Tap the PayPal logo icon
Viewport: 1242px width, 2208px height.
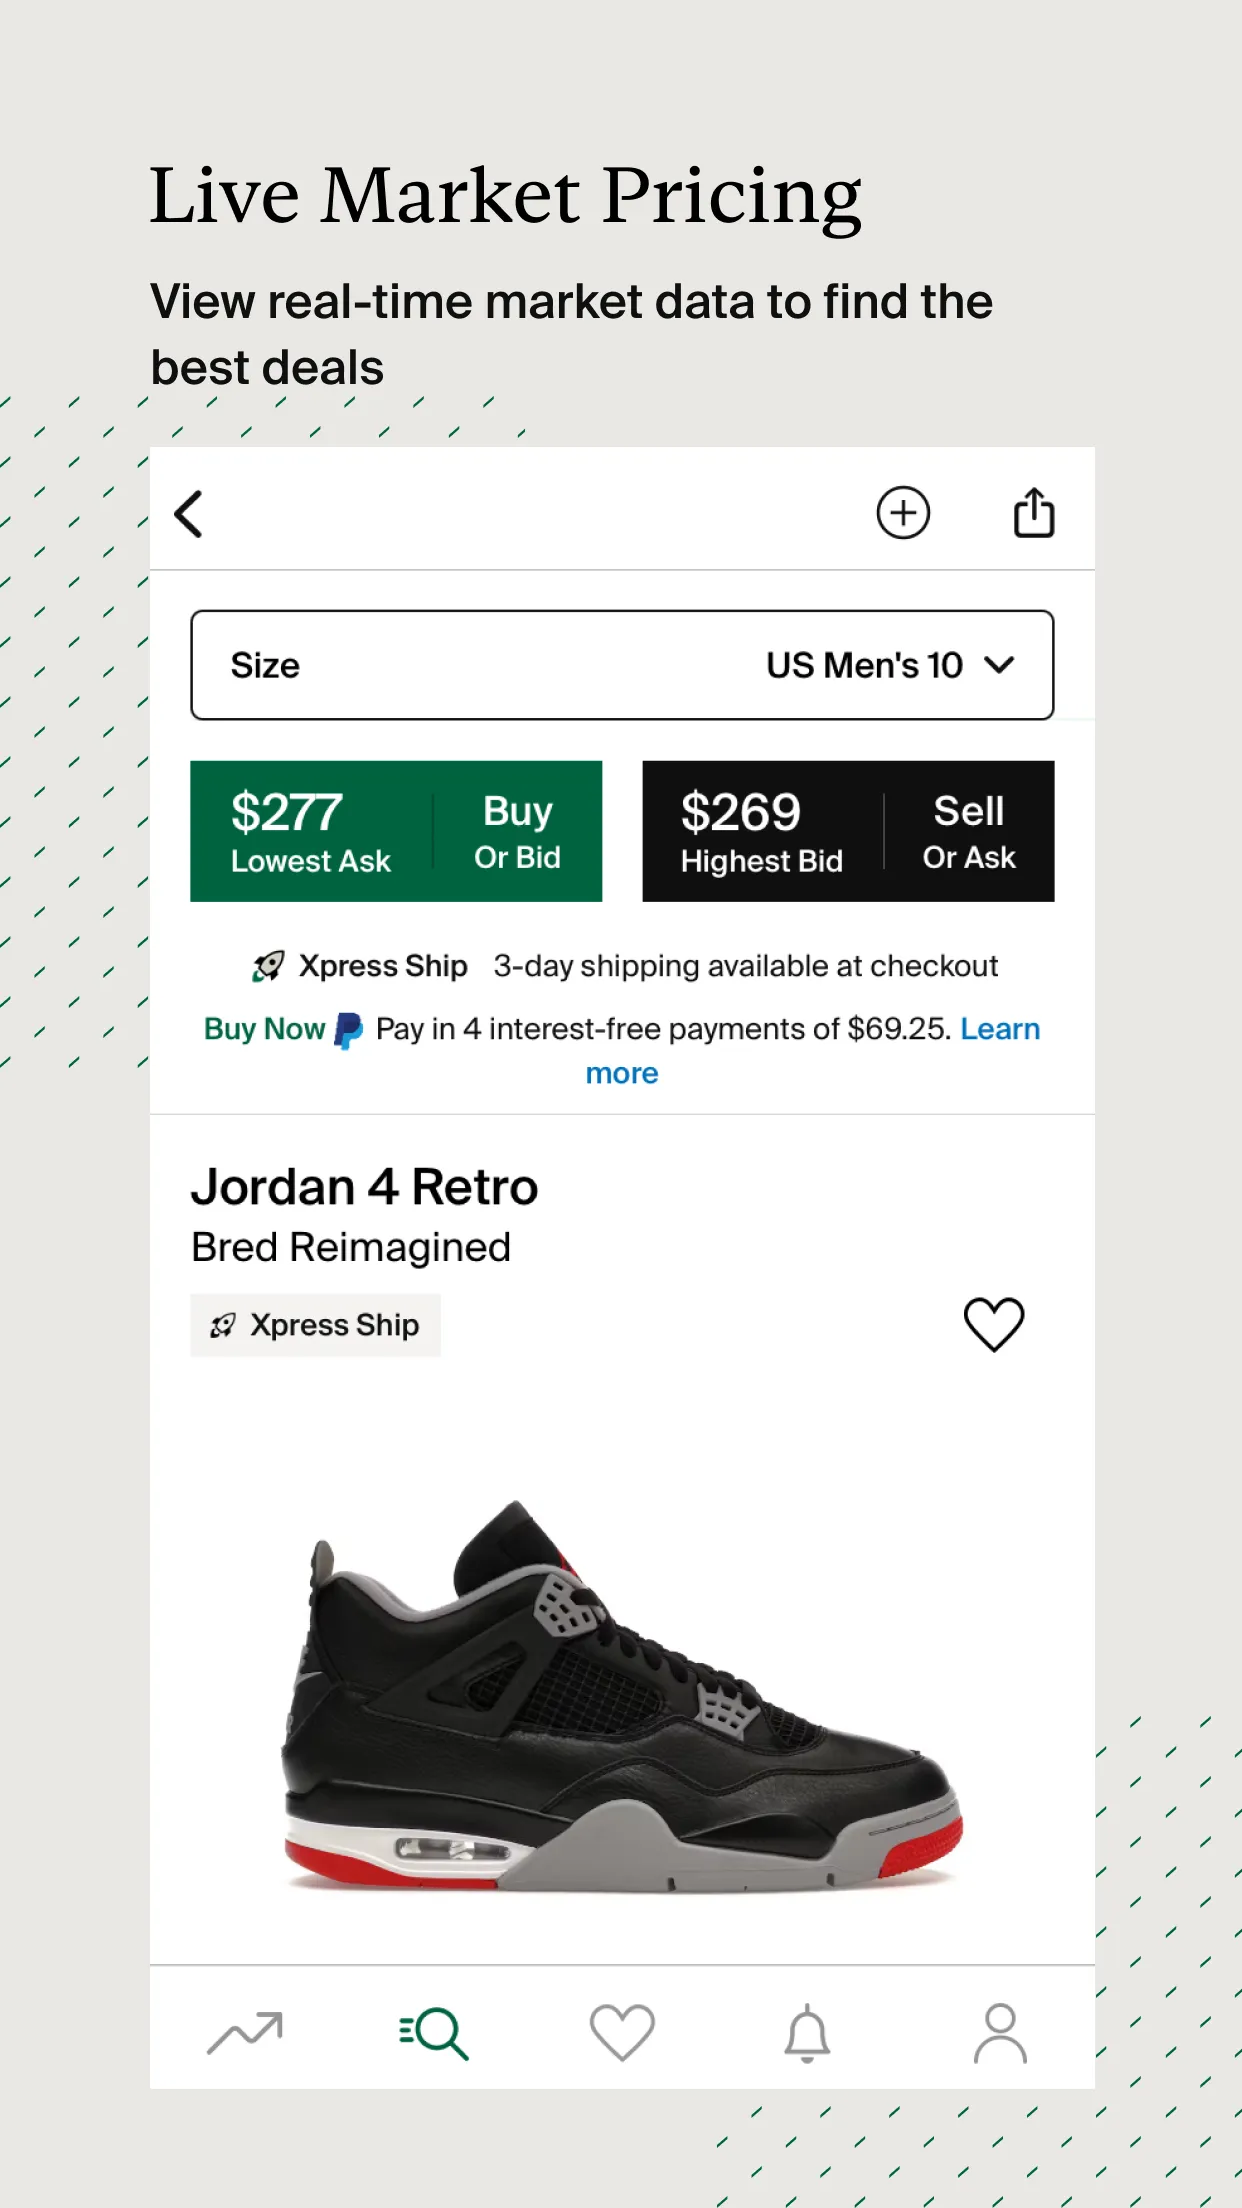tap(349, 1030)
